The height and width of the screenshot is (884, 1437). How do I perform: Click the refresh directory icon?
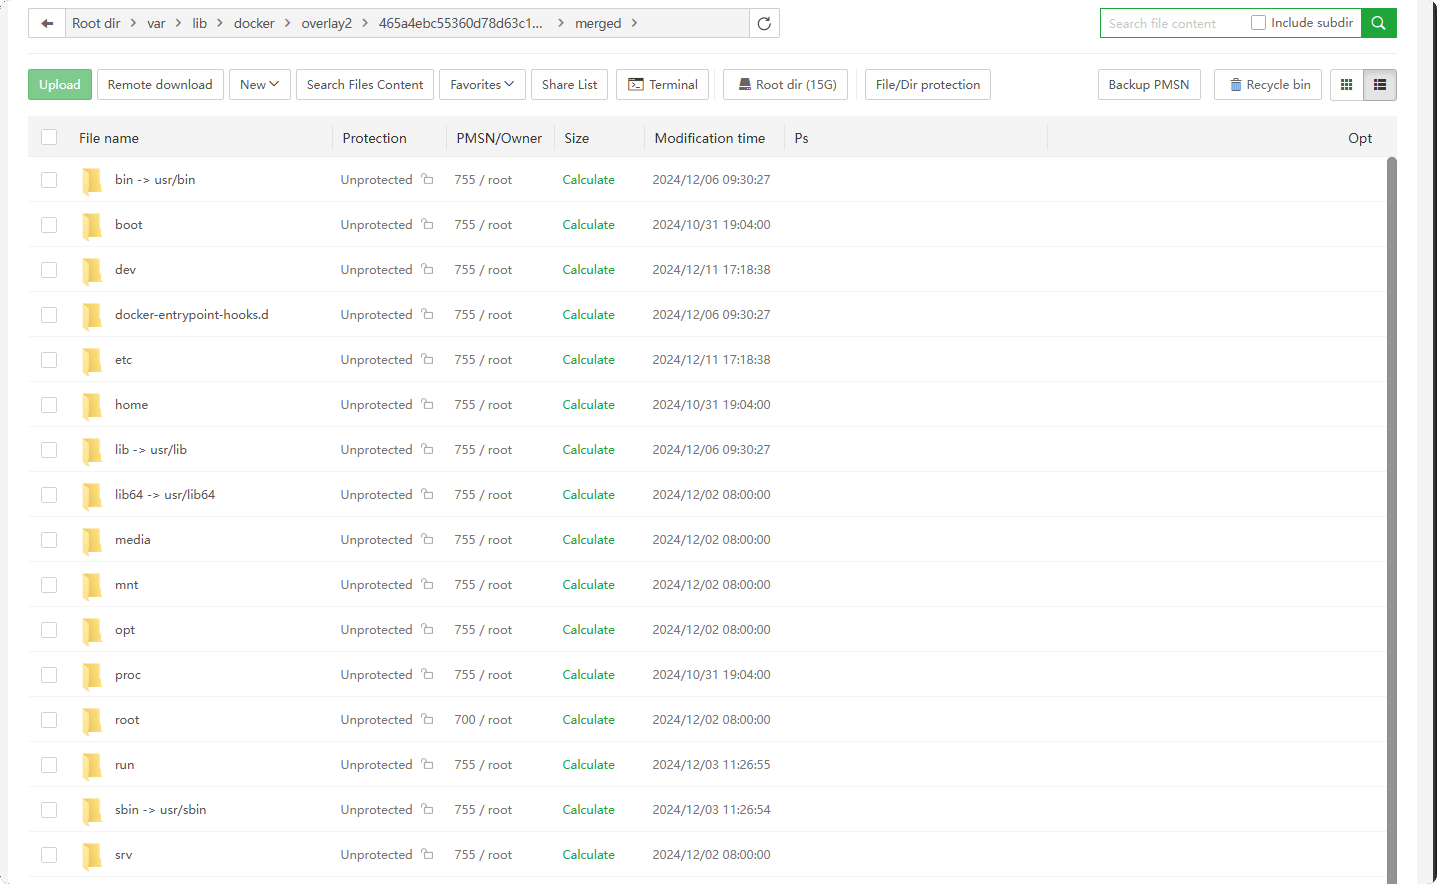click(x=764, y=23)
